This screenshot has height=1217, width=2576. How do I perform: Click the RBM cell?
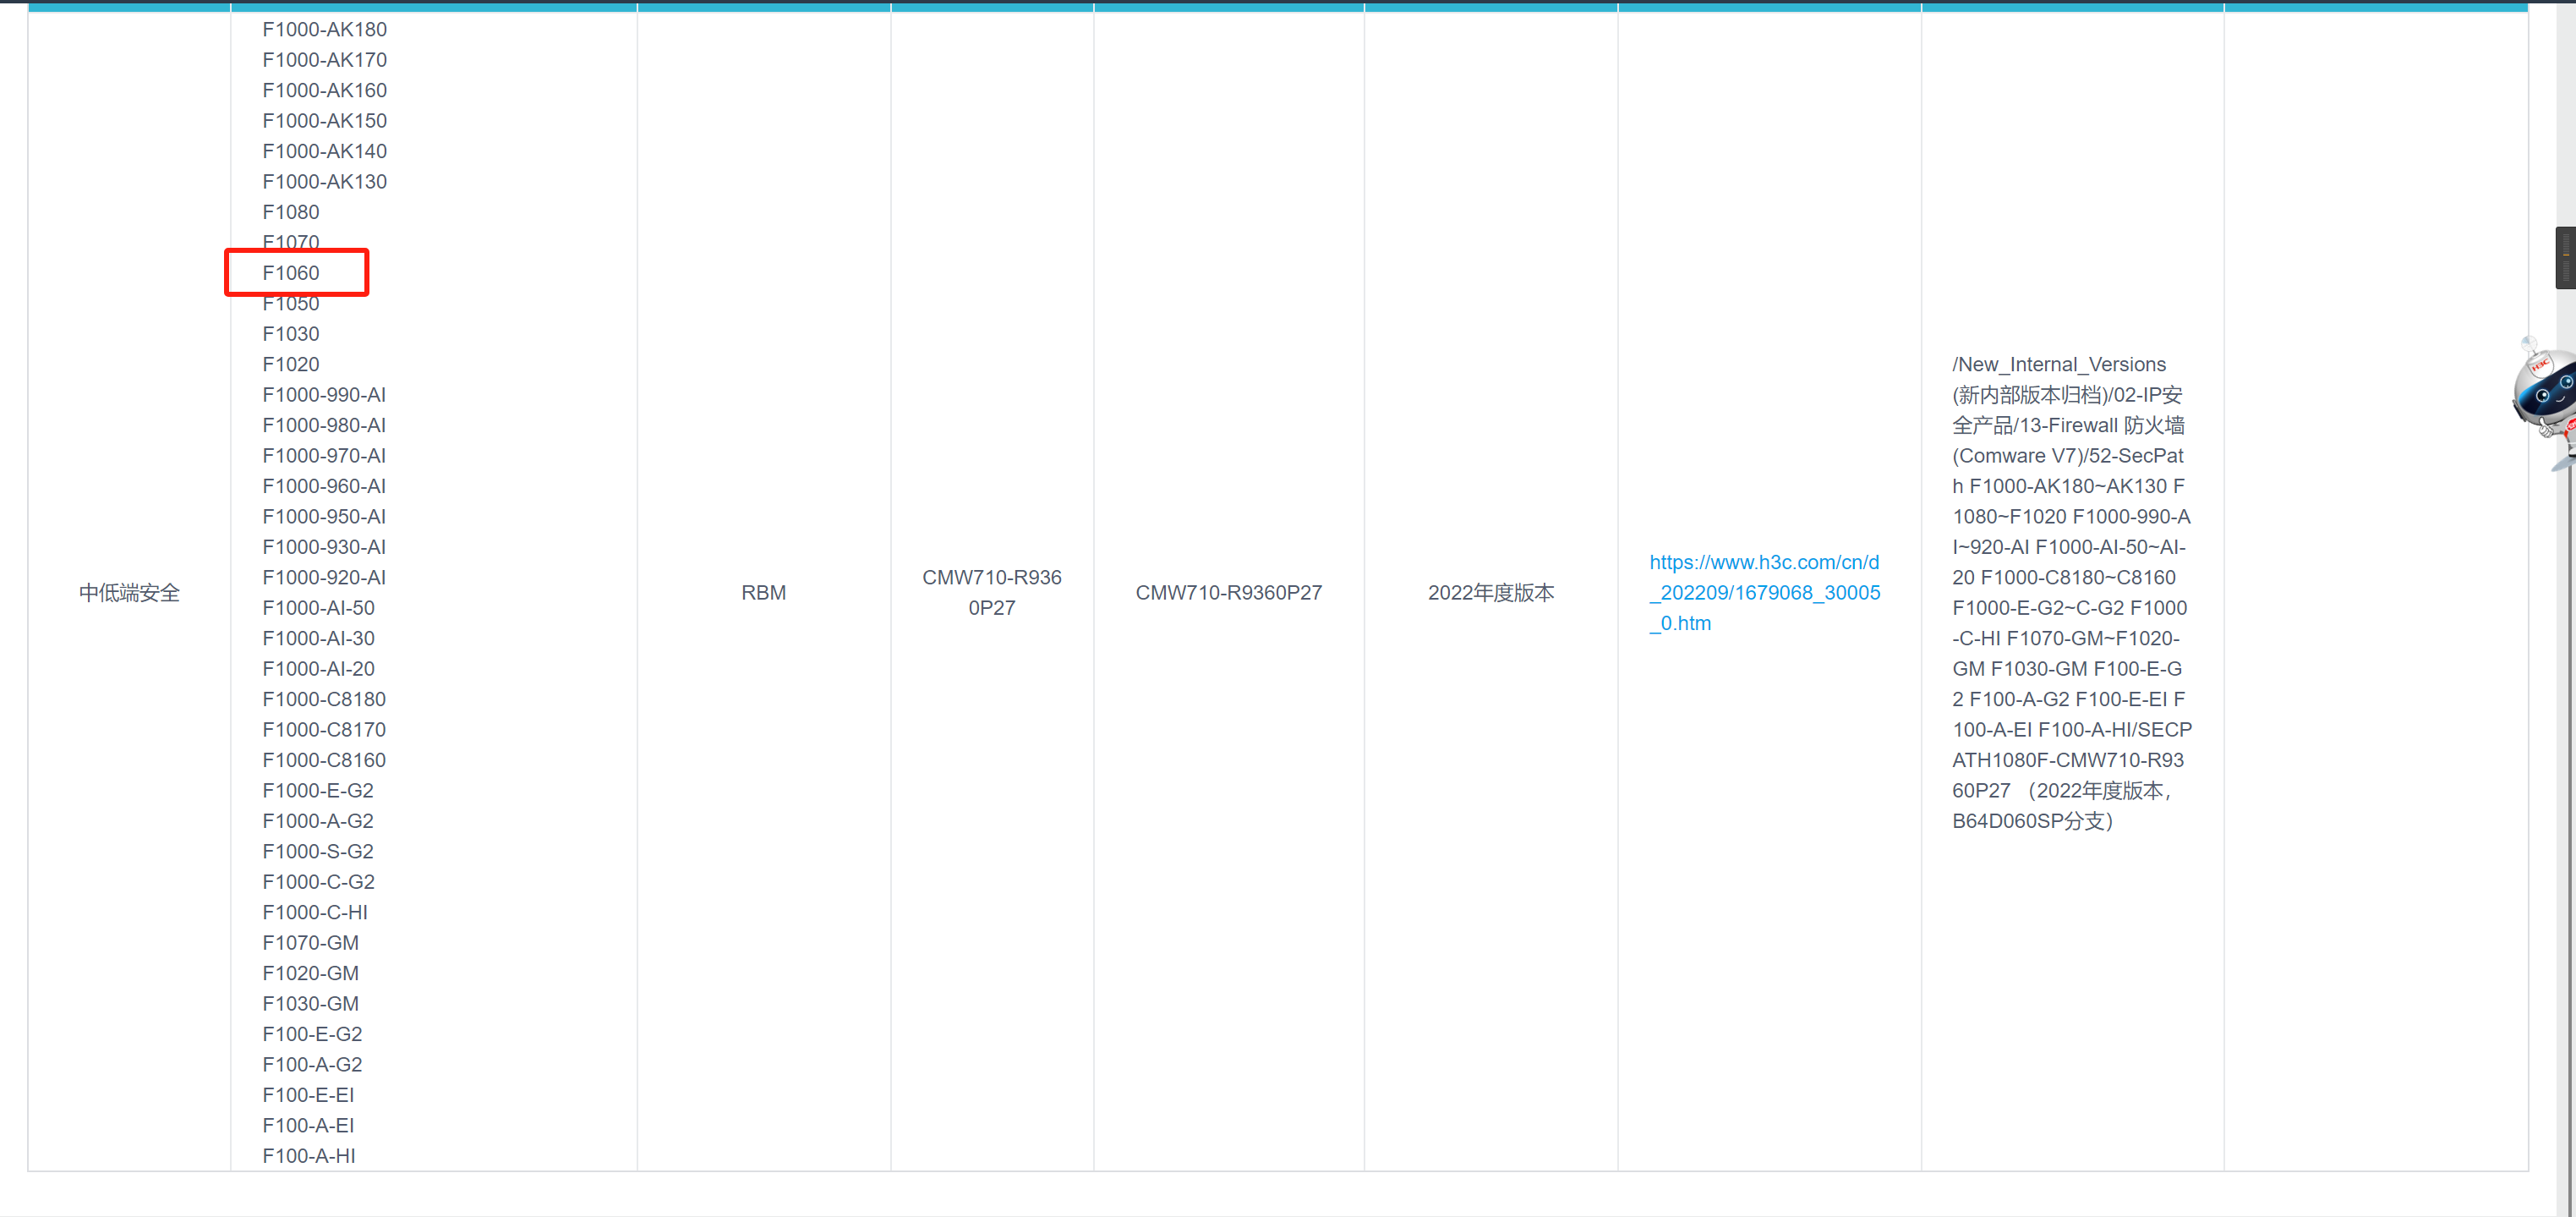pos(763,592)
